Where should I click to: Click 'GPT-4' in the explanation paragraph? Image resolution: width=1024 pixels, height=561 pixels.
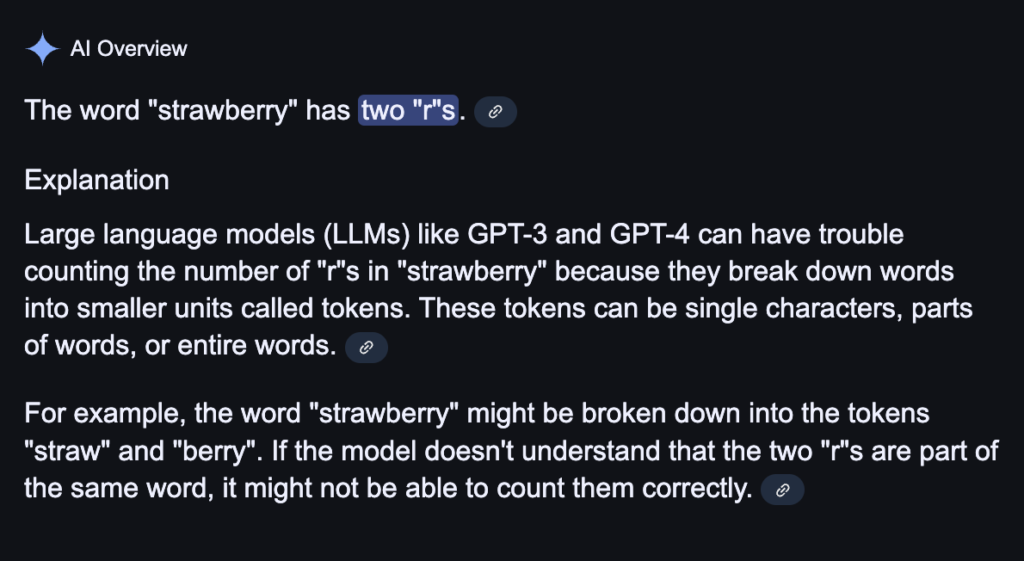[649, 234]
